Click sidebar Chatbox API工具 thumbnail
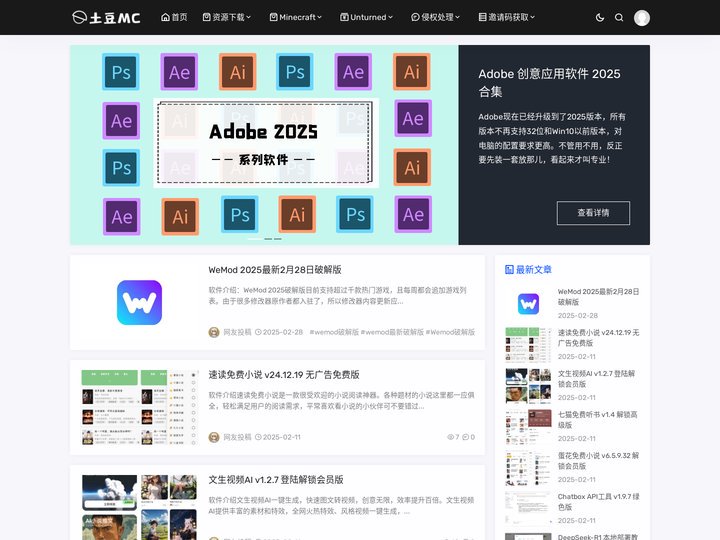Image resolution: width=720 pixels, height=540 pixels. click(x=528, y=509)
